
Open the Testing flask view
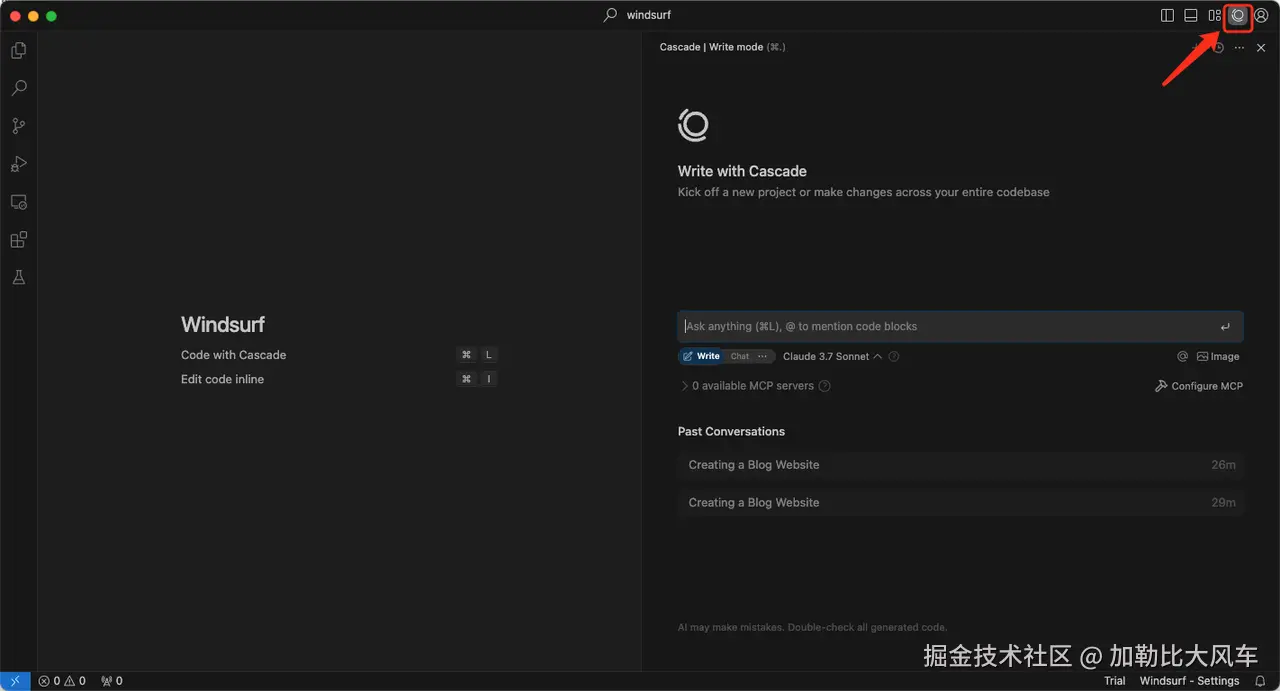tap(18, 278)
